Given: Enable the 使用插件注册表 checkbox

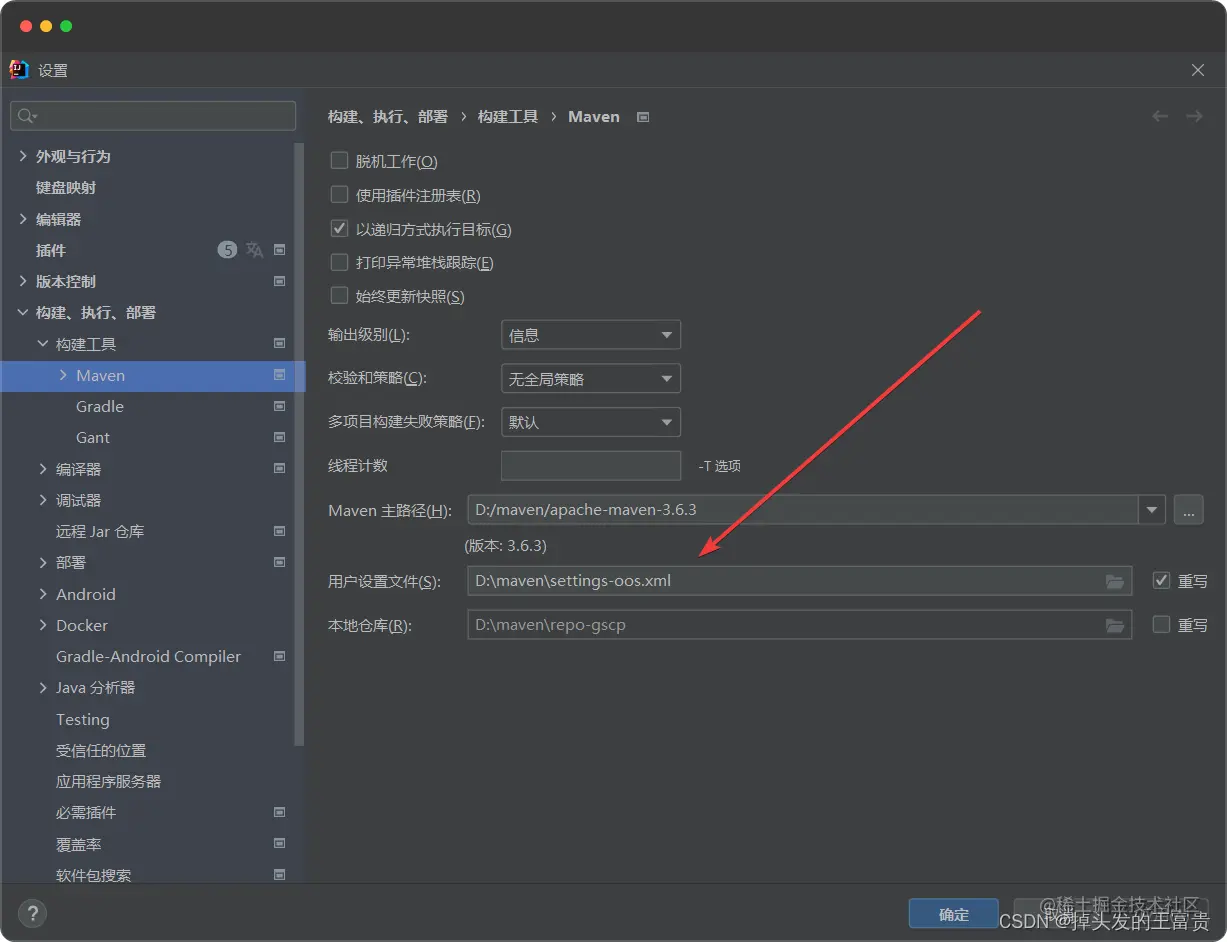Looking at the screenshot, I should pos(339,195).
